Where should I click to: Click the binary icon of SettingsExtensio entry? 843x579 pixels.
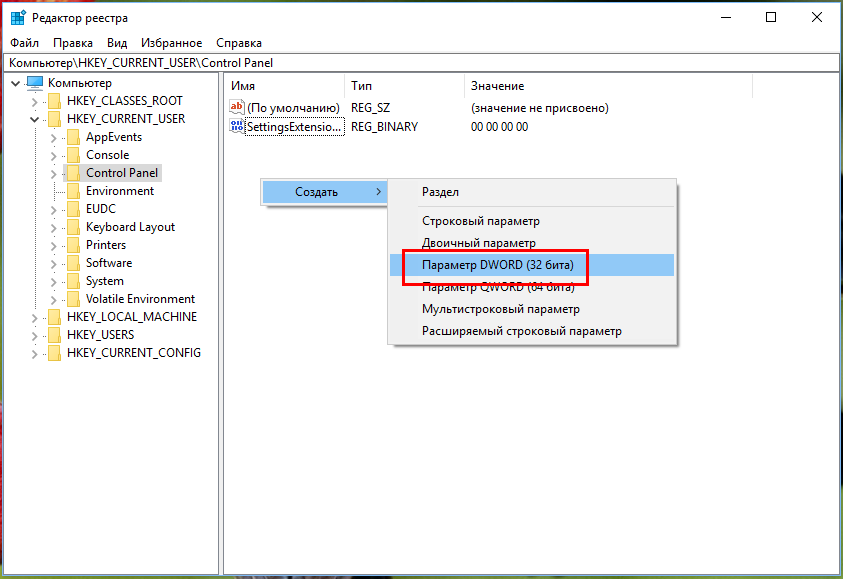click(x=237, y=127)
